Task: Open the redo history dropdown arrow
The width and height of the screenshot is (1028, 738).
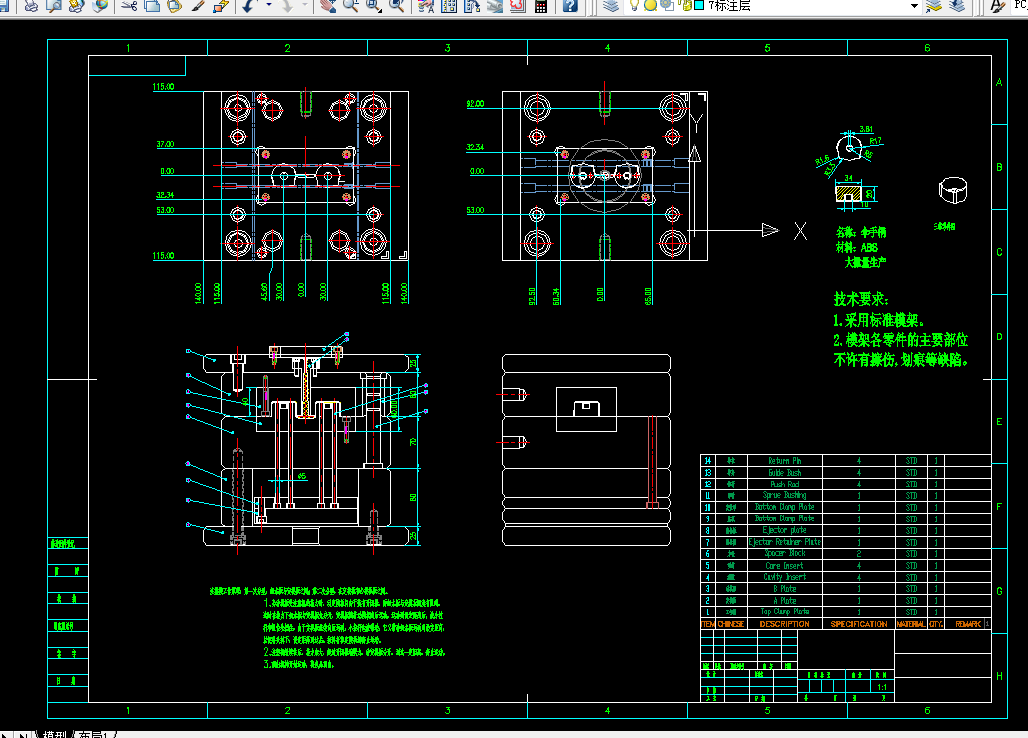Action: point(306,5)
